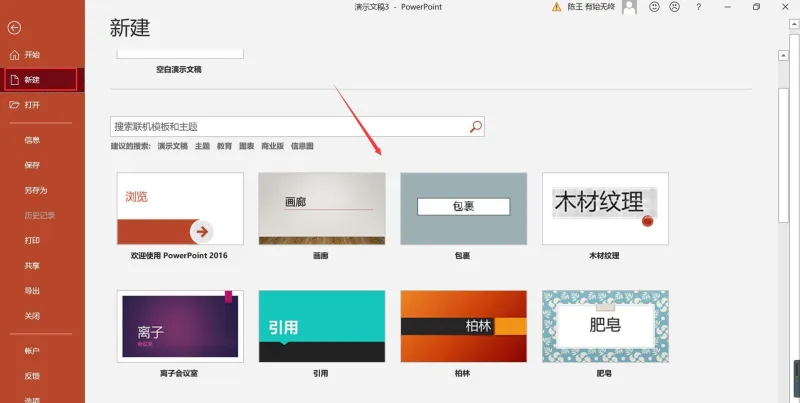This screenshot has width=800, height=403.
Task: Click the yellow warning icon in title bar
Action: (x=556, y=7)
